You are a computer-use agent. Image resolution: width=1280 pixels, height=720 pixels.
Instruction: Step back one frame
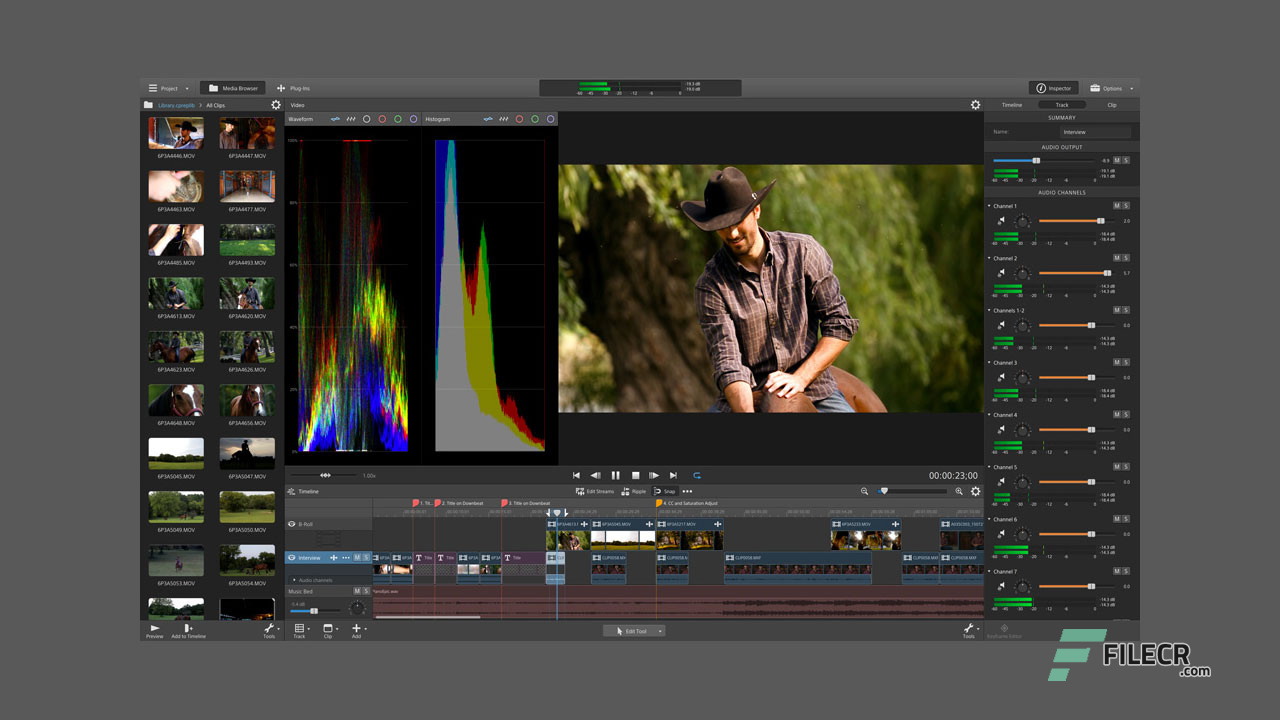(x=595, y=475)
